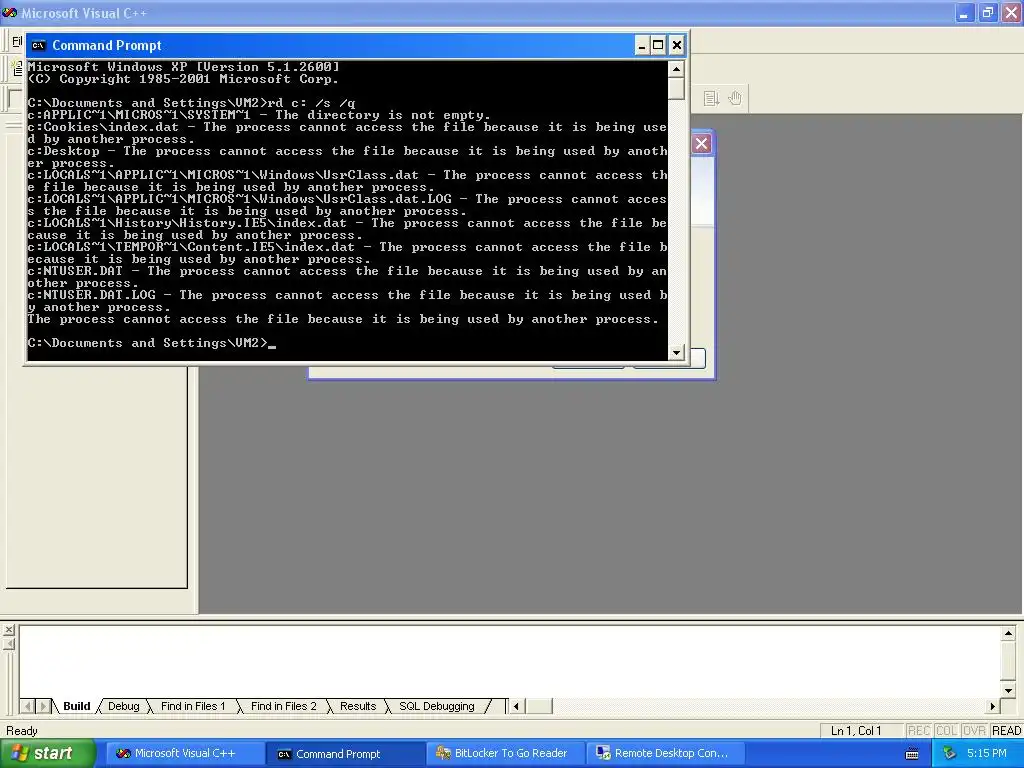Screen dimensions: 1024x768
Task: Close the dialog behind the Command Prompt
Action: click(x=702, y=144)
